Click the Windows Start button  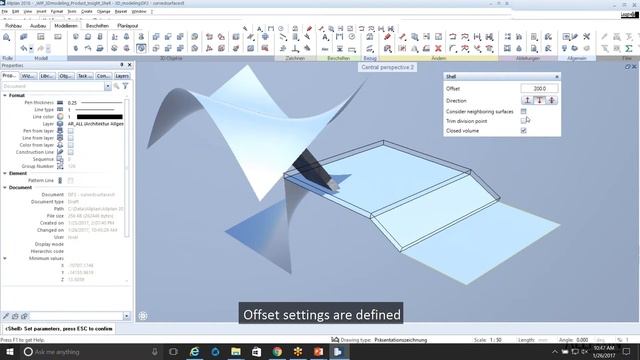[9, 351]
